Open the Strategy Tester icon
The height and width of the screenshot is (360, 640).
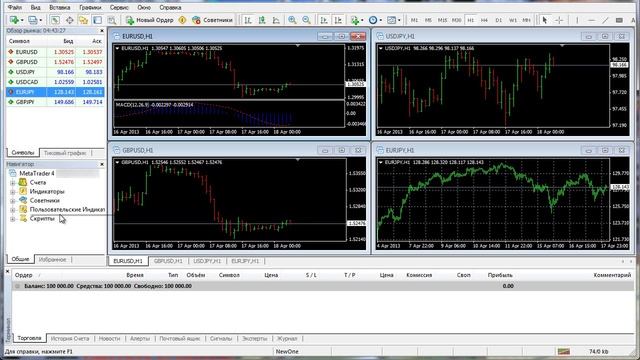(x=111, y=20)
